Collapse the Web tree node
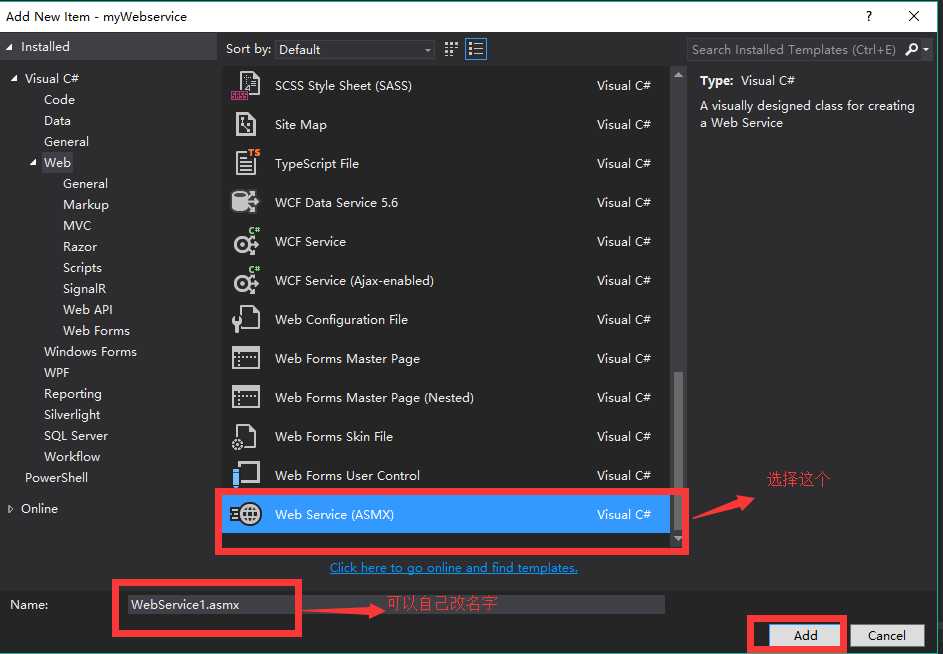Screen dimensions: 943x654 point(33,162)
